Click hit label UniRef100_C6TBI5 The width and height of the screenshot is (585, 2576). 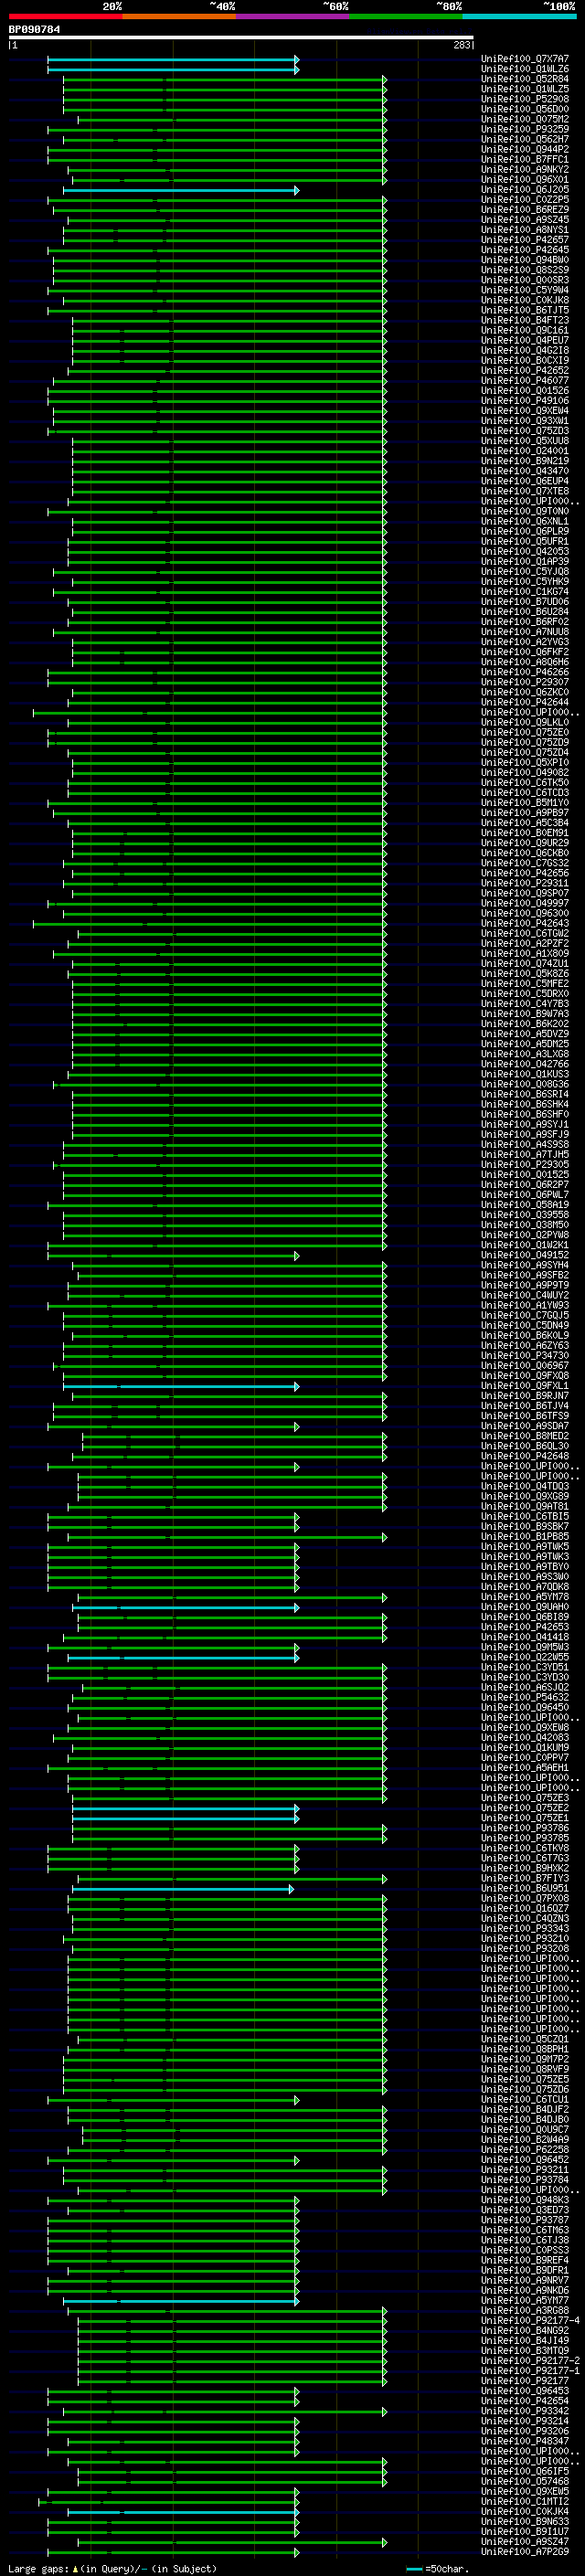coord(525,1517)
